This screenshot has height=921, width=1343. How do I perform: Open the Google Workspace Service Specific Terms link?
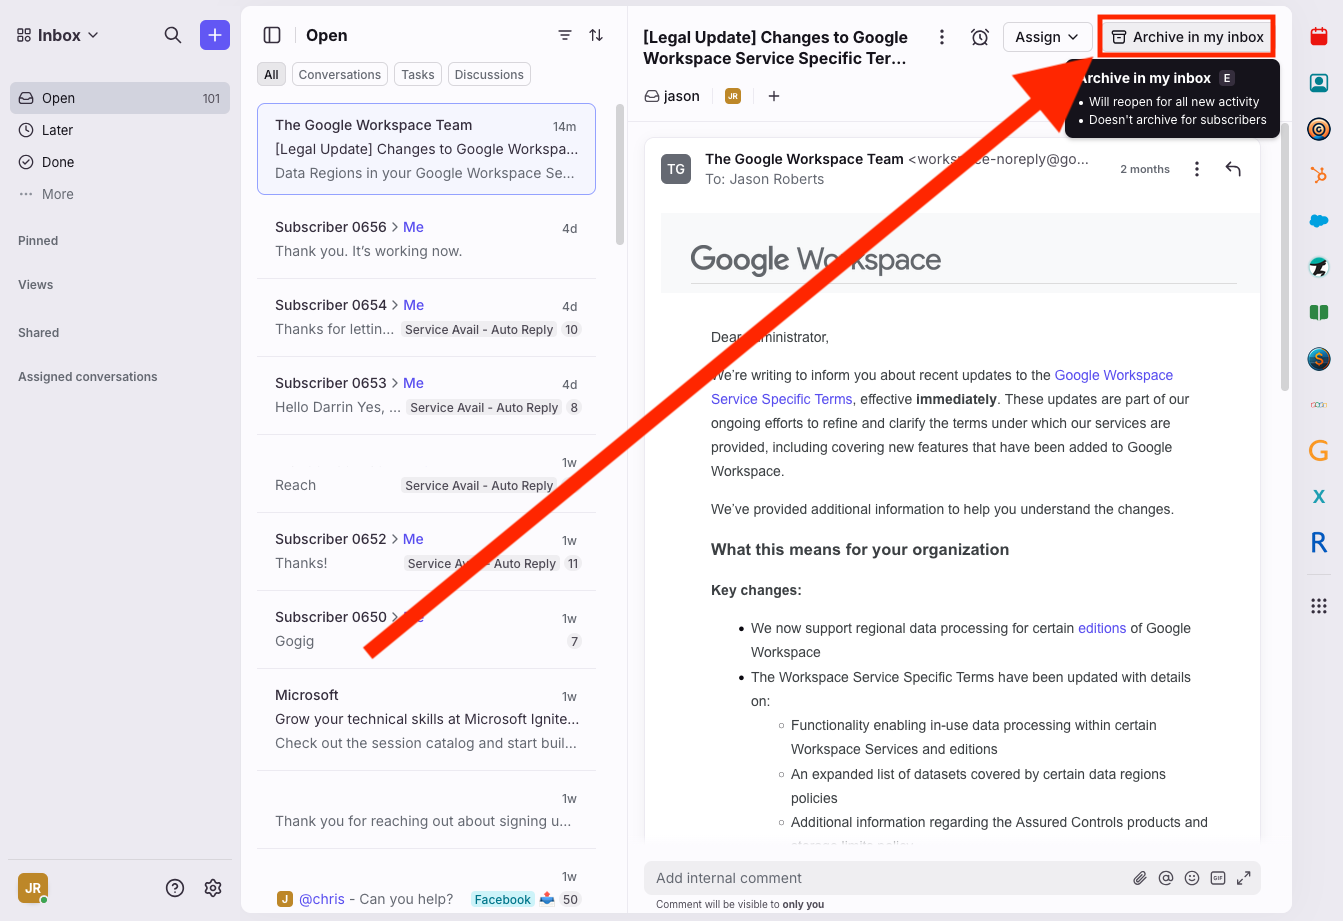click(1113, 375)
